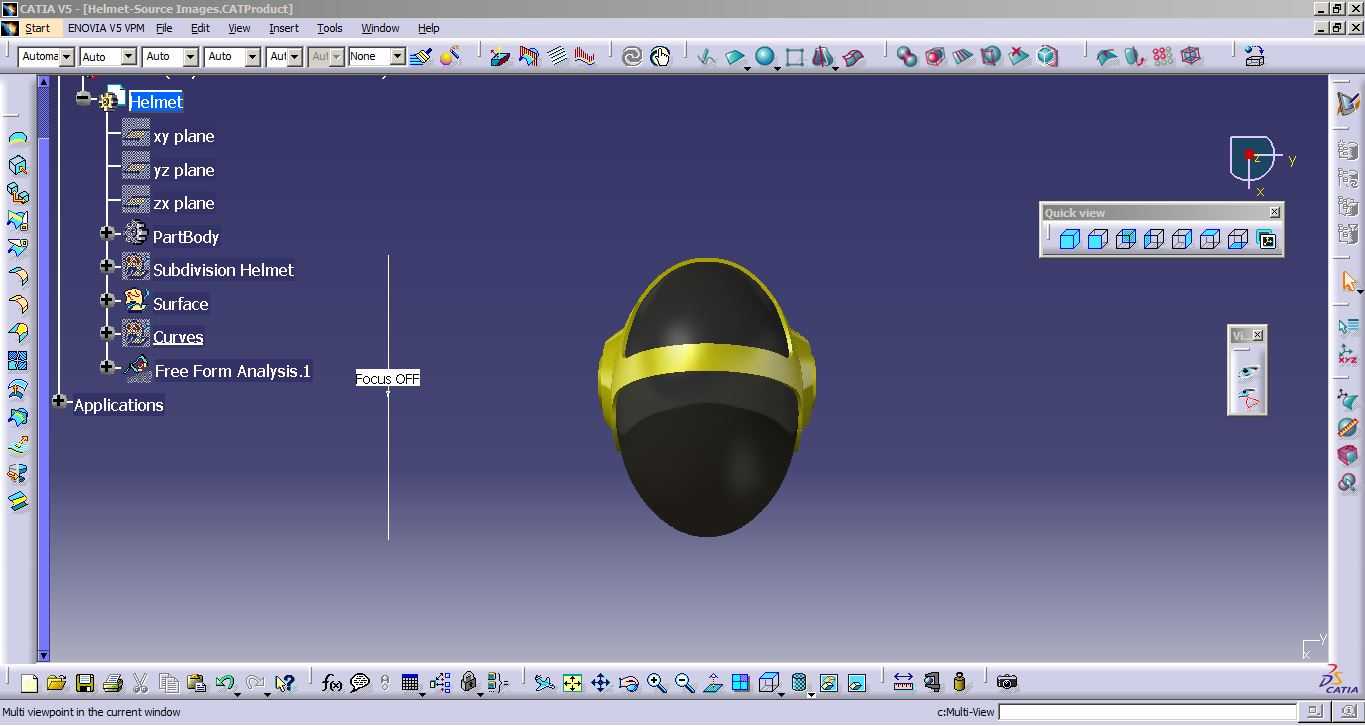Open the Window menu
The height and width of the screenshot is (726, 1365).
coord(380,28)
